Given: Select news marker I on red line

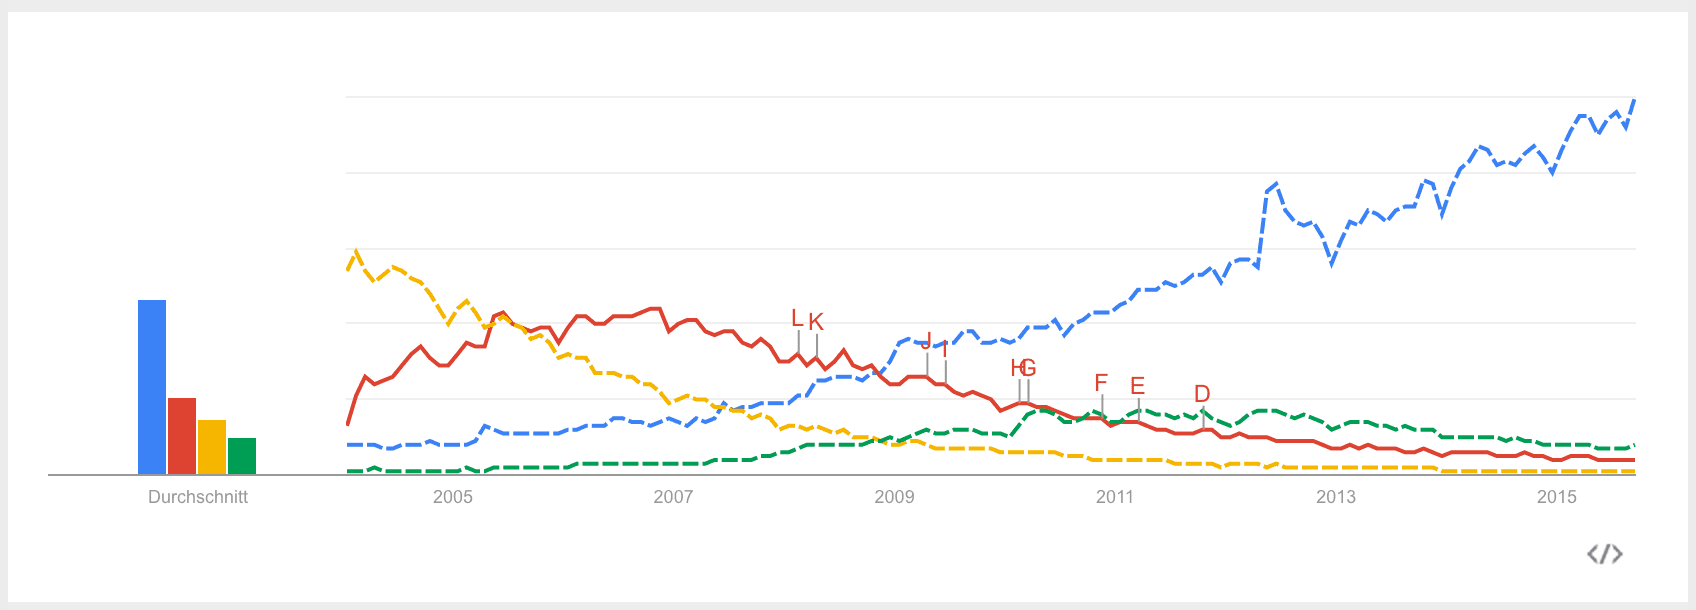Looking at the screenshot, I should [945, 350].
